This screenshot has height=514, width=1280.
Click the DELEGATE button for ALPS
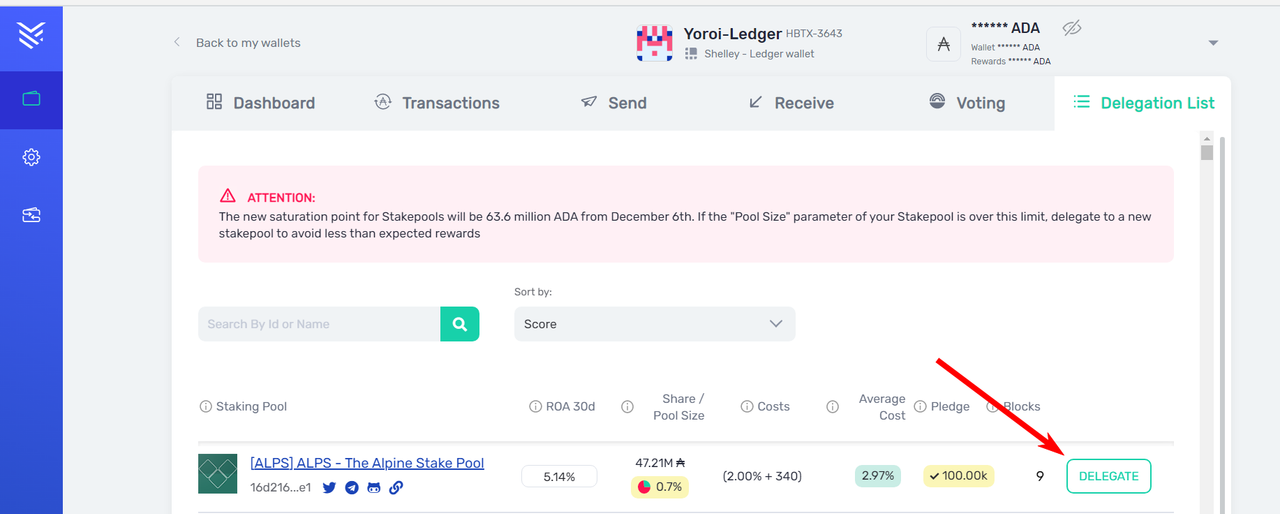tap(1109, 476)
